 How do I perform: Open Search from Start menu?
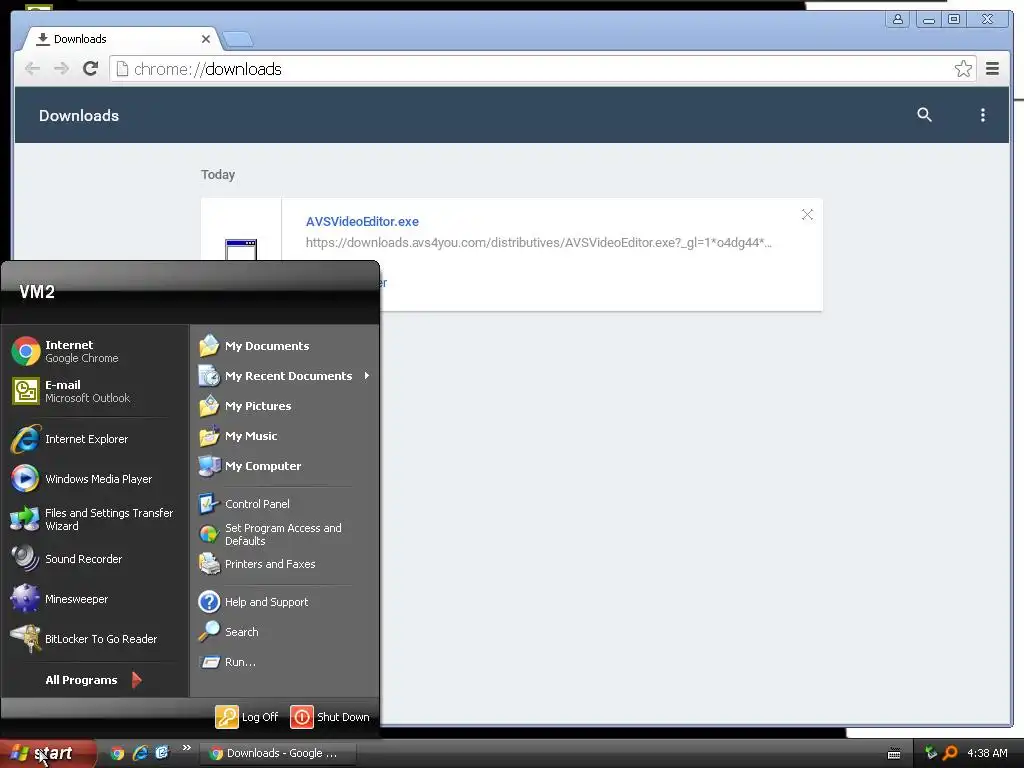coord(285,632)
